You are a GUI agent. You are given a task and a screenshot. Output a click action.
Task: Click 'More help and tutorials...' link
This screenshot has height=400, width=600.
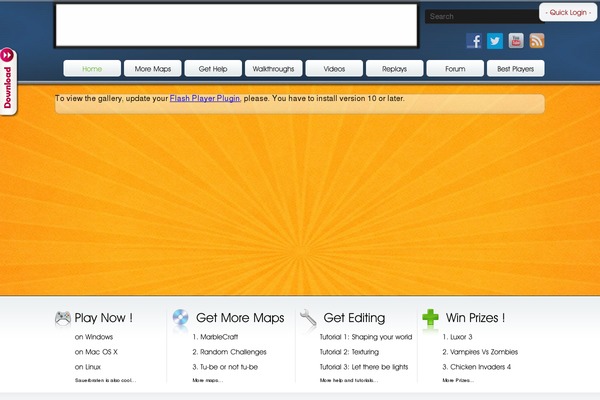[349, 380]
